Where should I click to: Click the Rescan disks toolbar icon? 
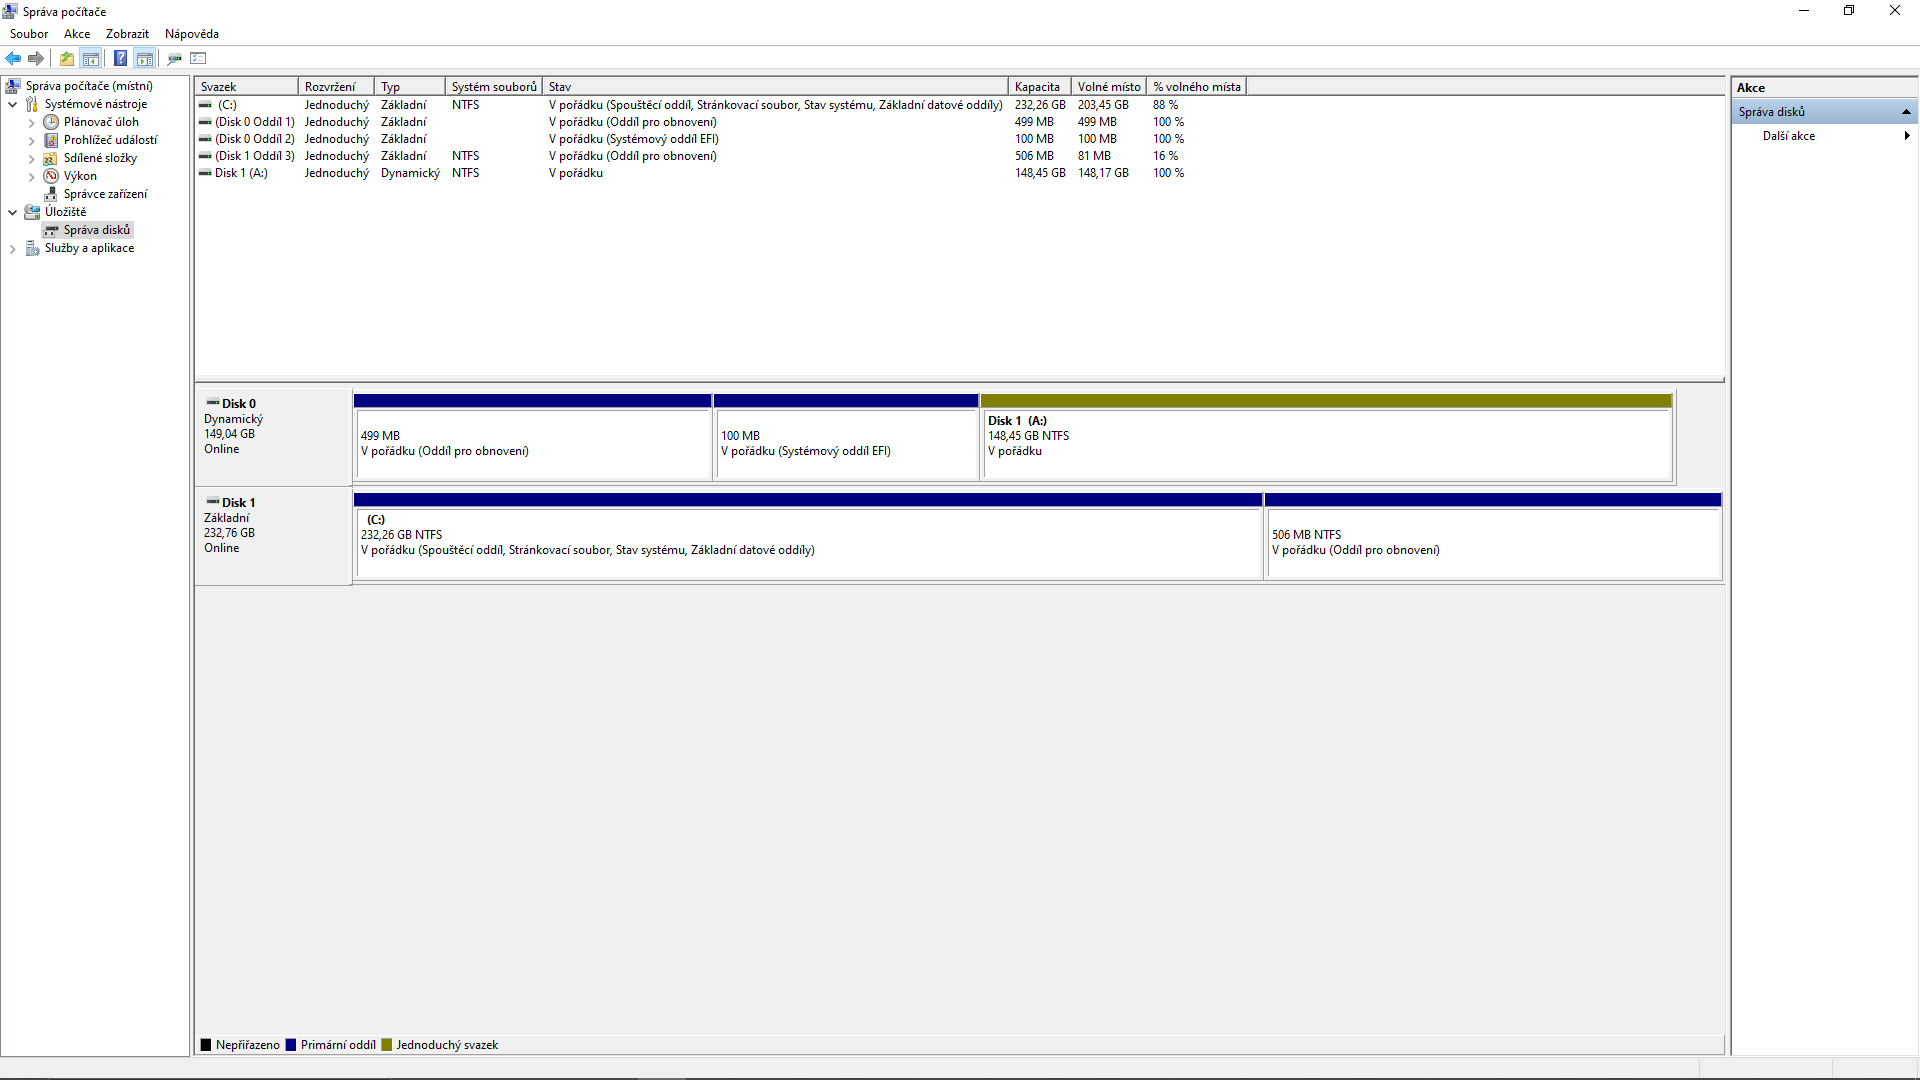click(175, 58)
